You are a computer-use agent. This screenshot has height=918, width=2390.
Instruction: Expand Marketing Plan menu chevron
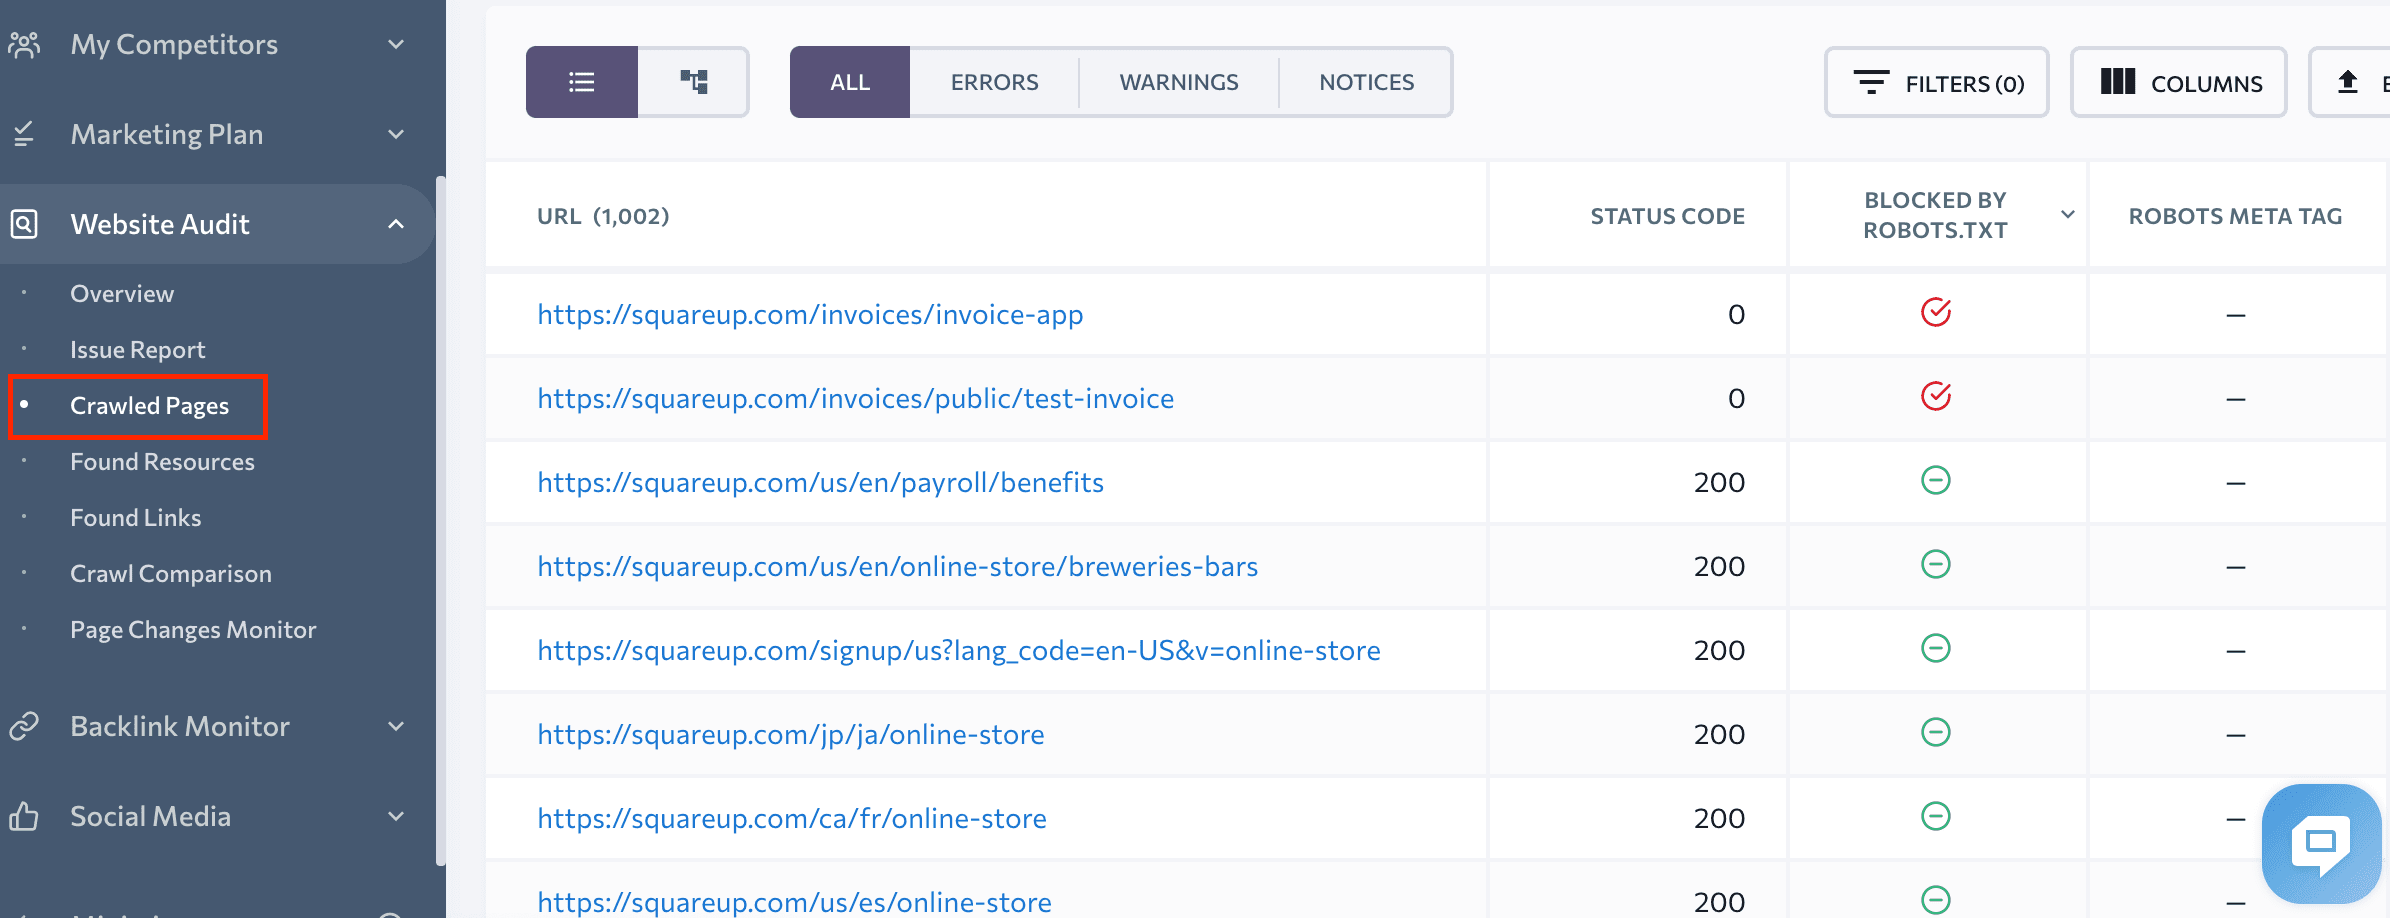(396, 134)
